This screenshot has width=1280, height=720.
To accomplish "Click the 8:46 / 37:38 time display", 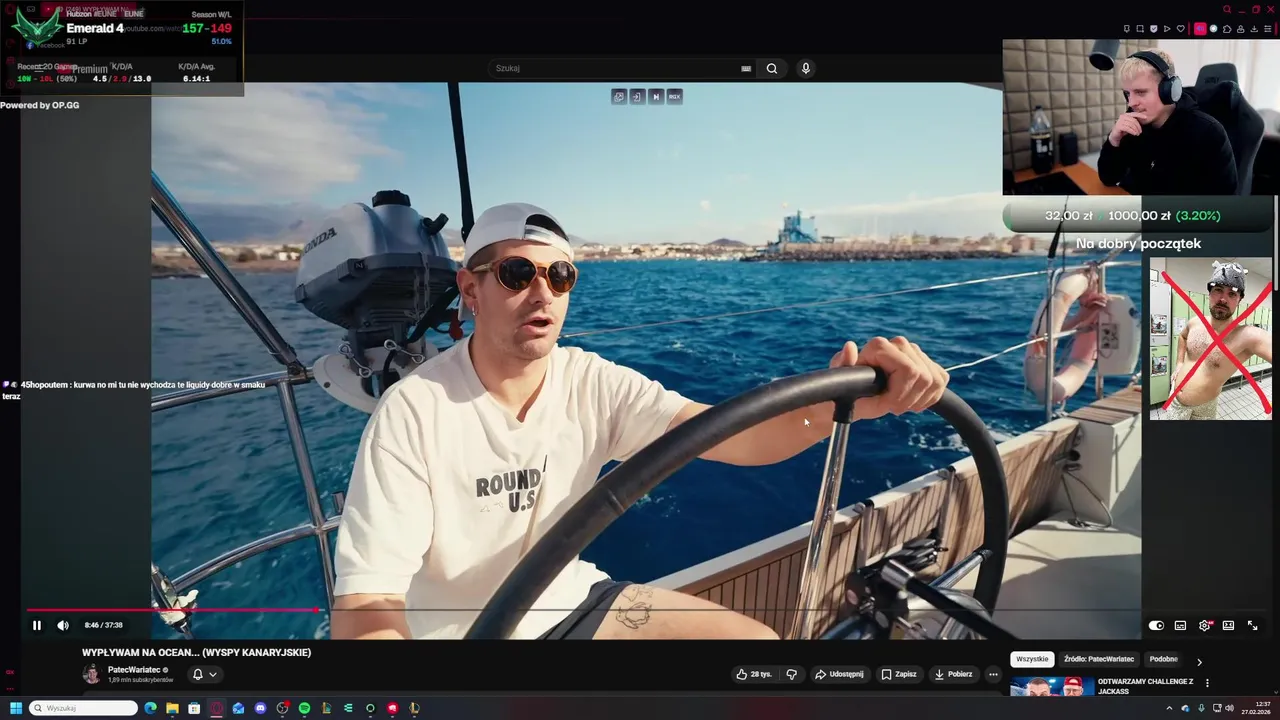I will pos(104,625).
